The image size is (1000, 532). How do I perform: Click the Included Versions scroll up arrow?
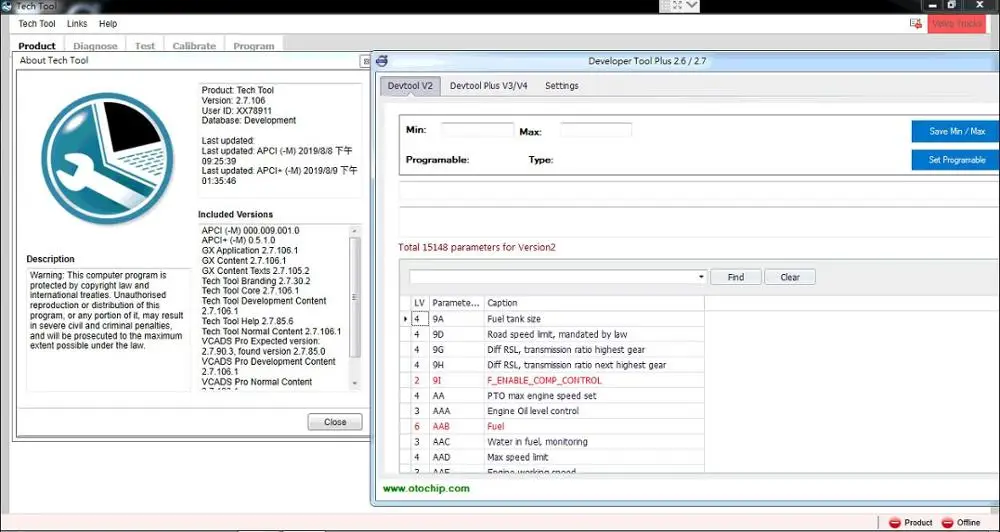pos(355,230)
